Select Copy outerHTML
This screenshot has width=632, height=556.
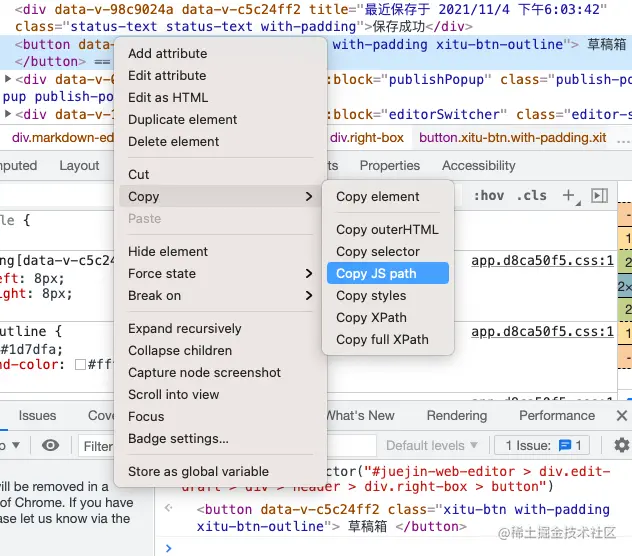388,229
